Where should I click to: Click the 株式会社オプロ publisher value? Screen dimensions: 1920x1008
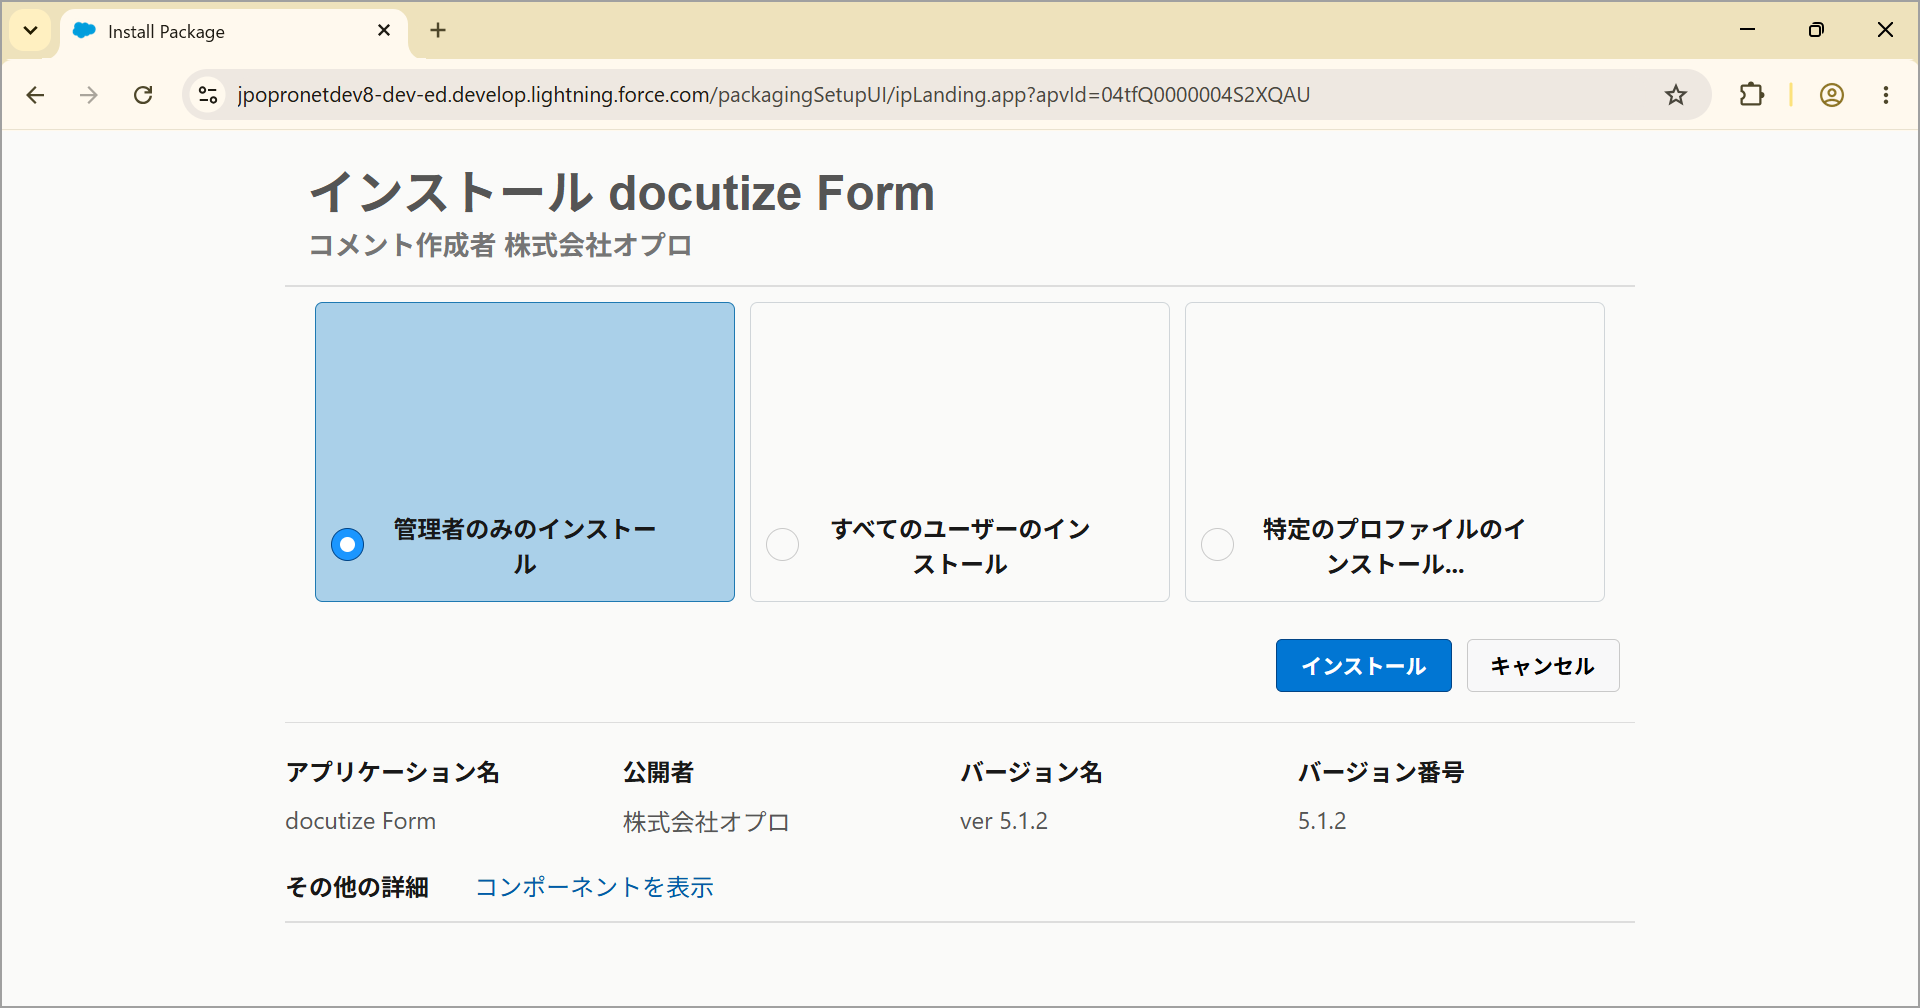pos(706,822)
